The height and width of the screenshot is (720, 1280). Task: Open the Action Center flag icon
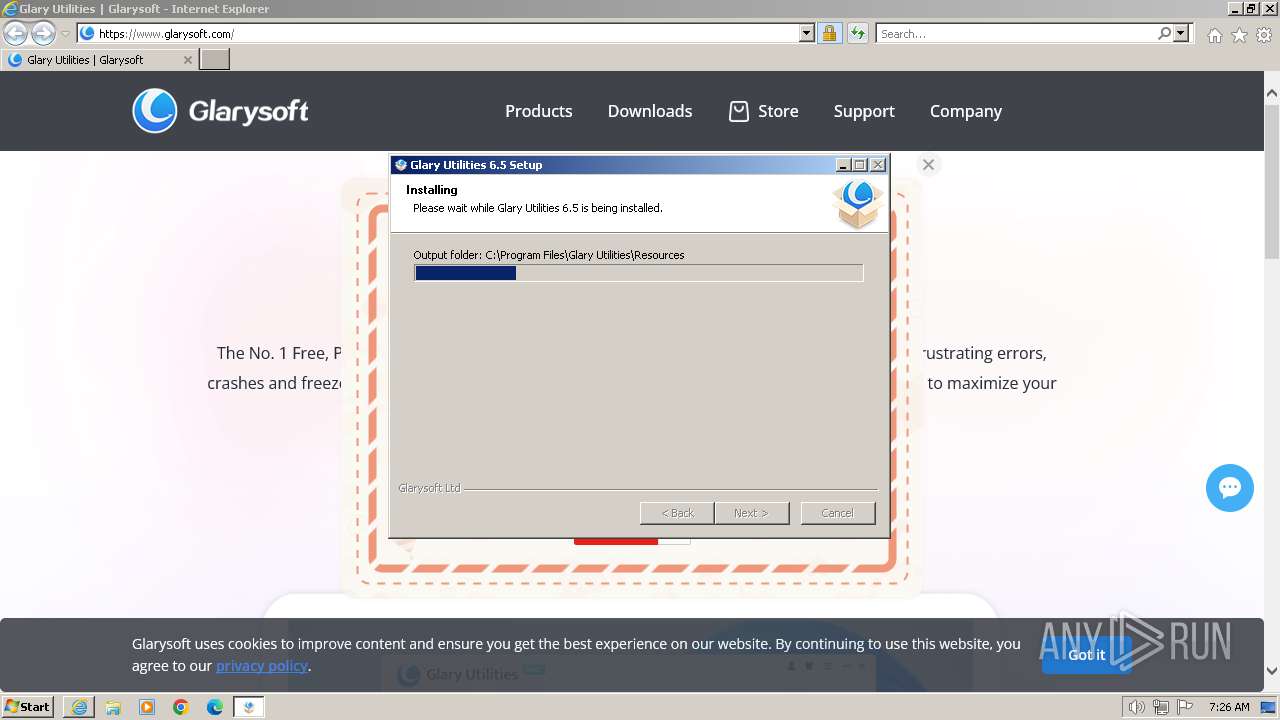click(x=1184, y=707)
